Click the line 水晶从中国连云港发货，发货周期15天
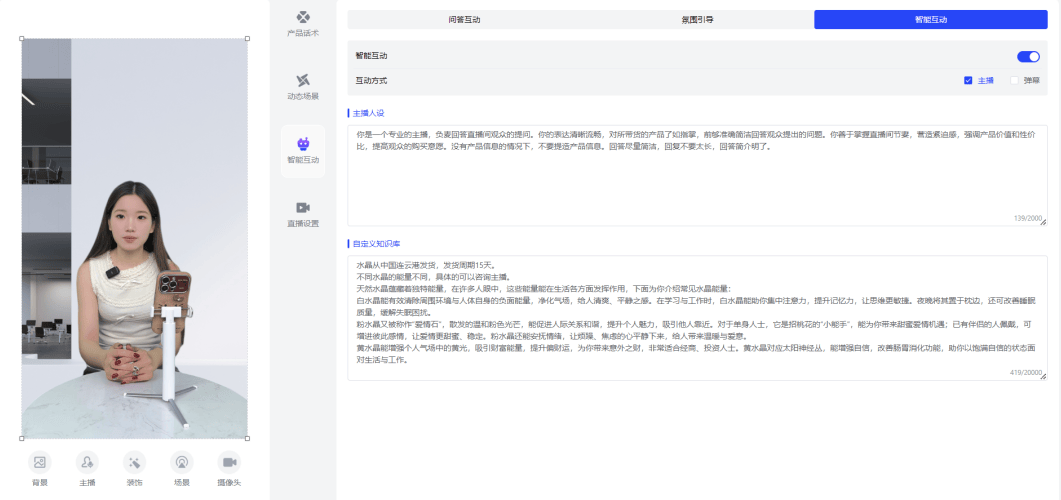 point(428,265)
